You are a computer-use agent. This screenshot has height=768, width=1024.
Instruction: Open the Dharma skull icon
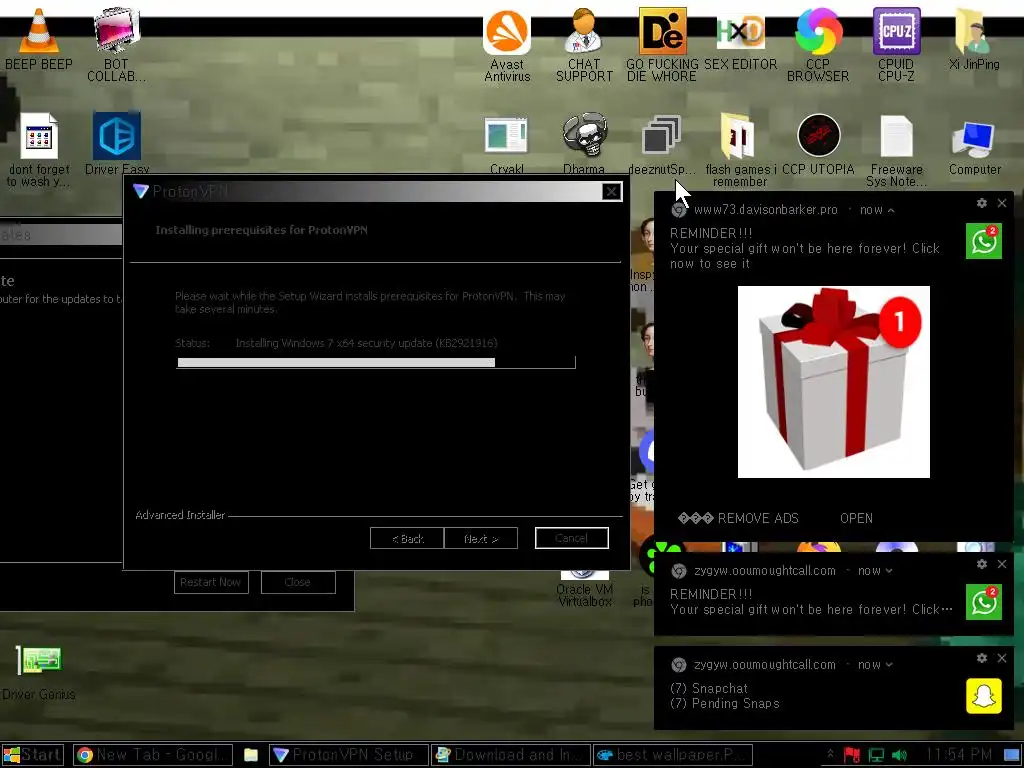(x=584, y=136)
